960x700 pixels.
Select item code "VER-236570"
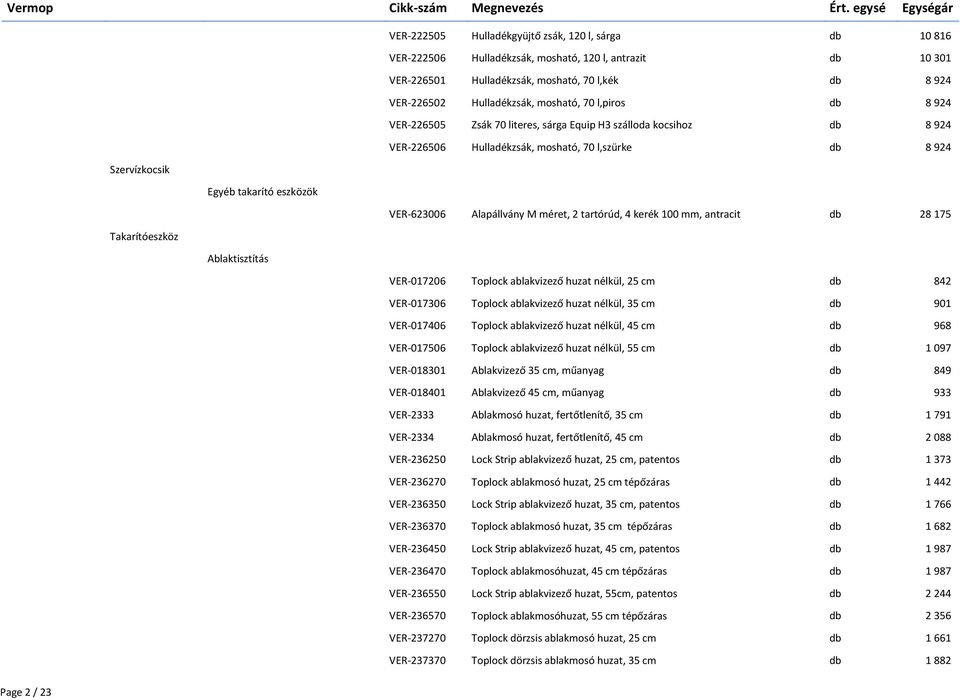pos(417,616)
